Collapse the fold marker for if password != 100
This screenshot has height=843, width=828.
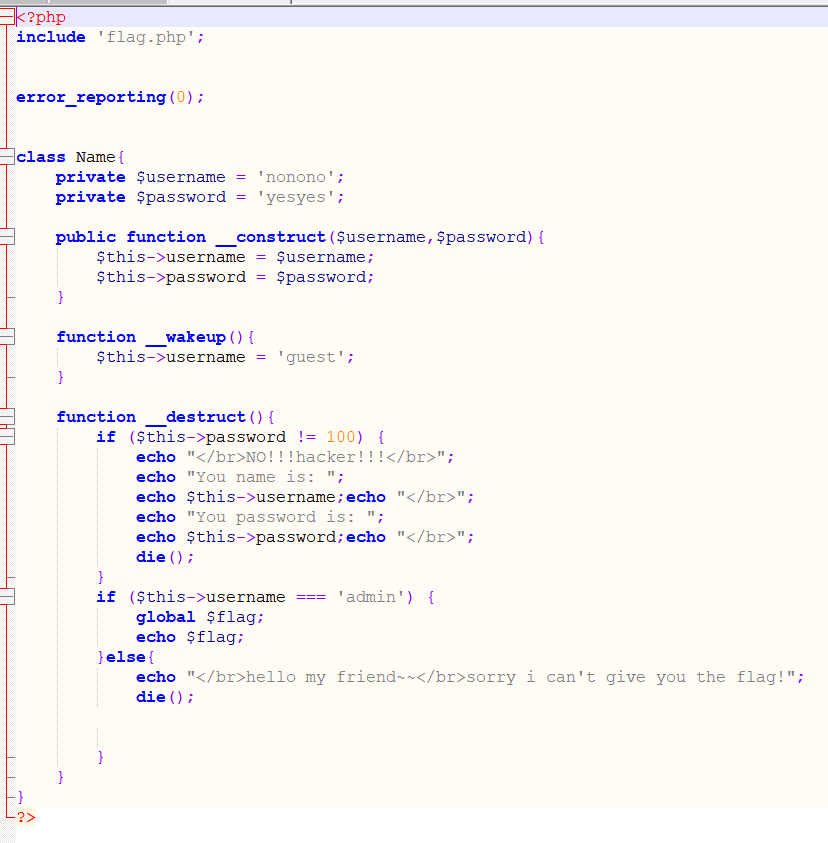[x=6, y=437]
